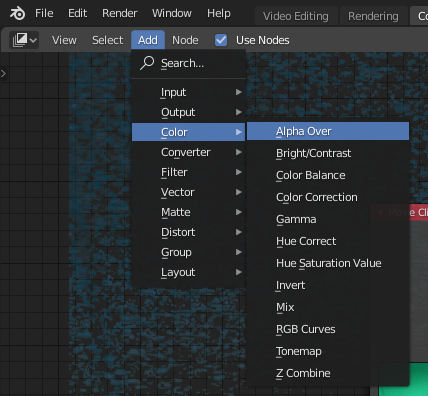The height and width of the screenshot is (396, 428).
Task: Add a Bright/Contrast node
Action: 328,153
